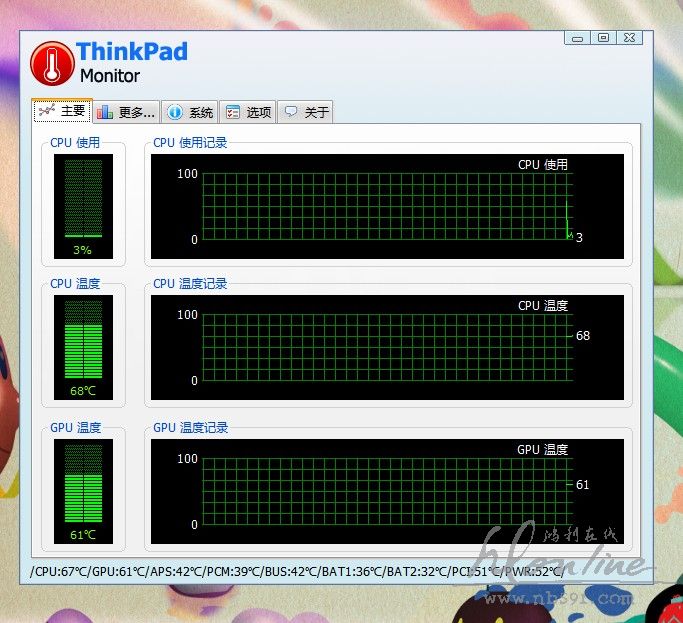Image resolution: width=683 pixels, height=623 pixels.
Task: Click the blue info icon on 系统 tab
Action: (x=174, y=112)
